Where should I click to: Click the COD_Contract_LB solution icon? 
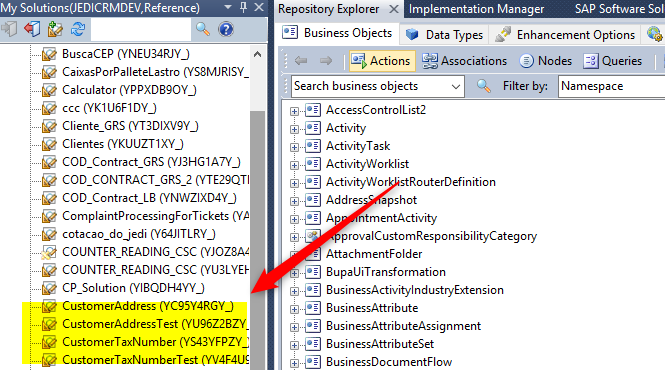49,198
